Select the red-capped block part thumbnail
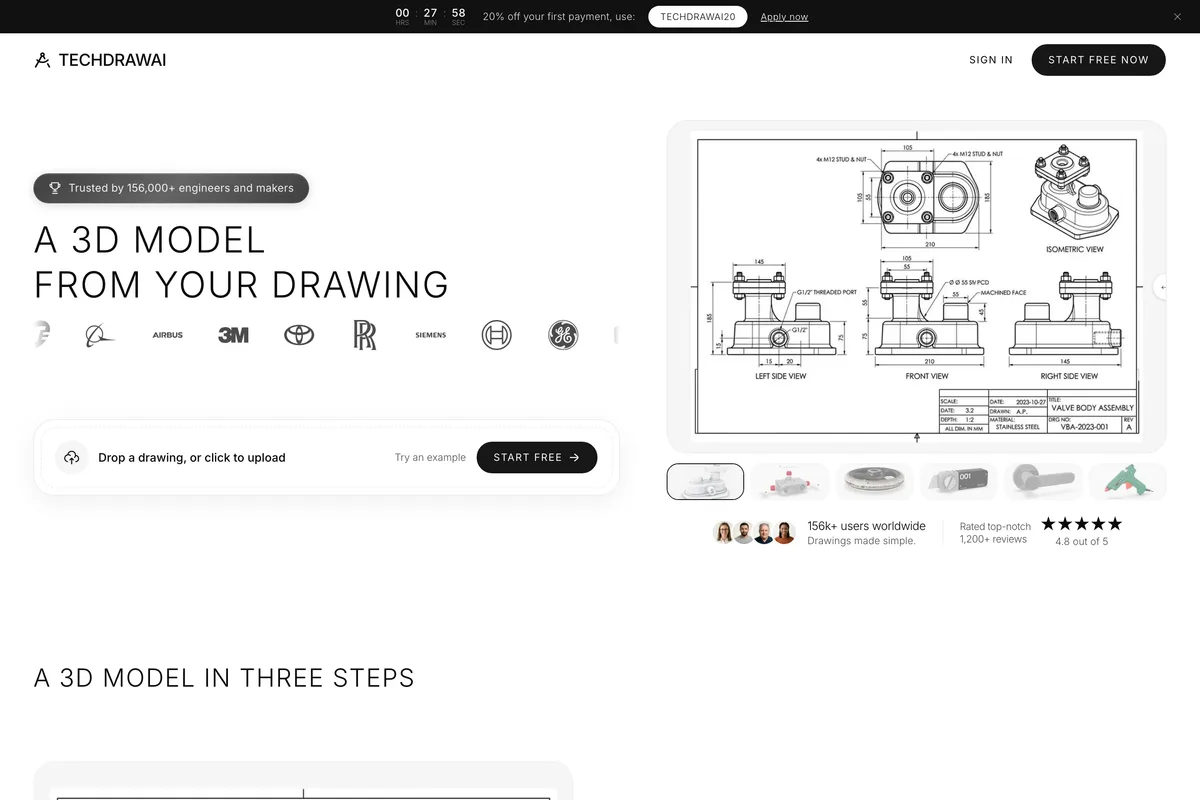The image size is (1200, 800). click(790, 481)
